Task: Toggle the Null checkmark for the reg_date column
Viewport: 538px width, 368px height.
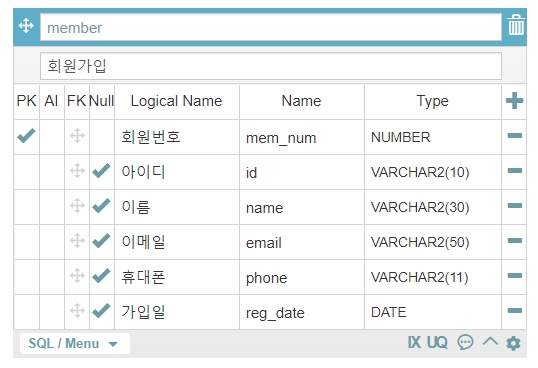Action: point(102,310)
